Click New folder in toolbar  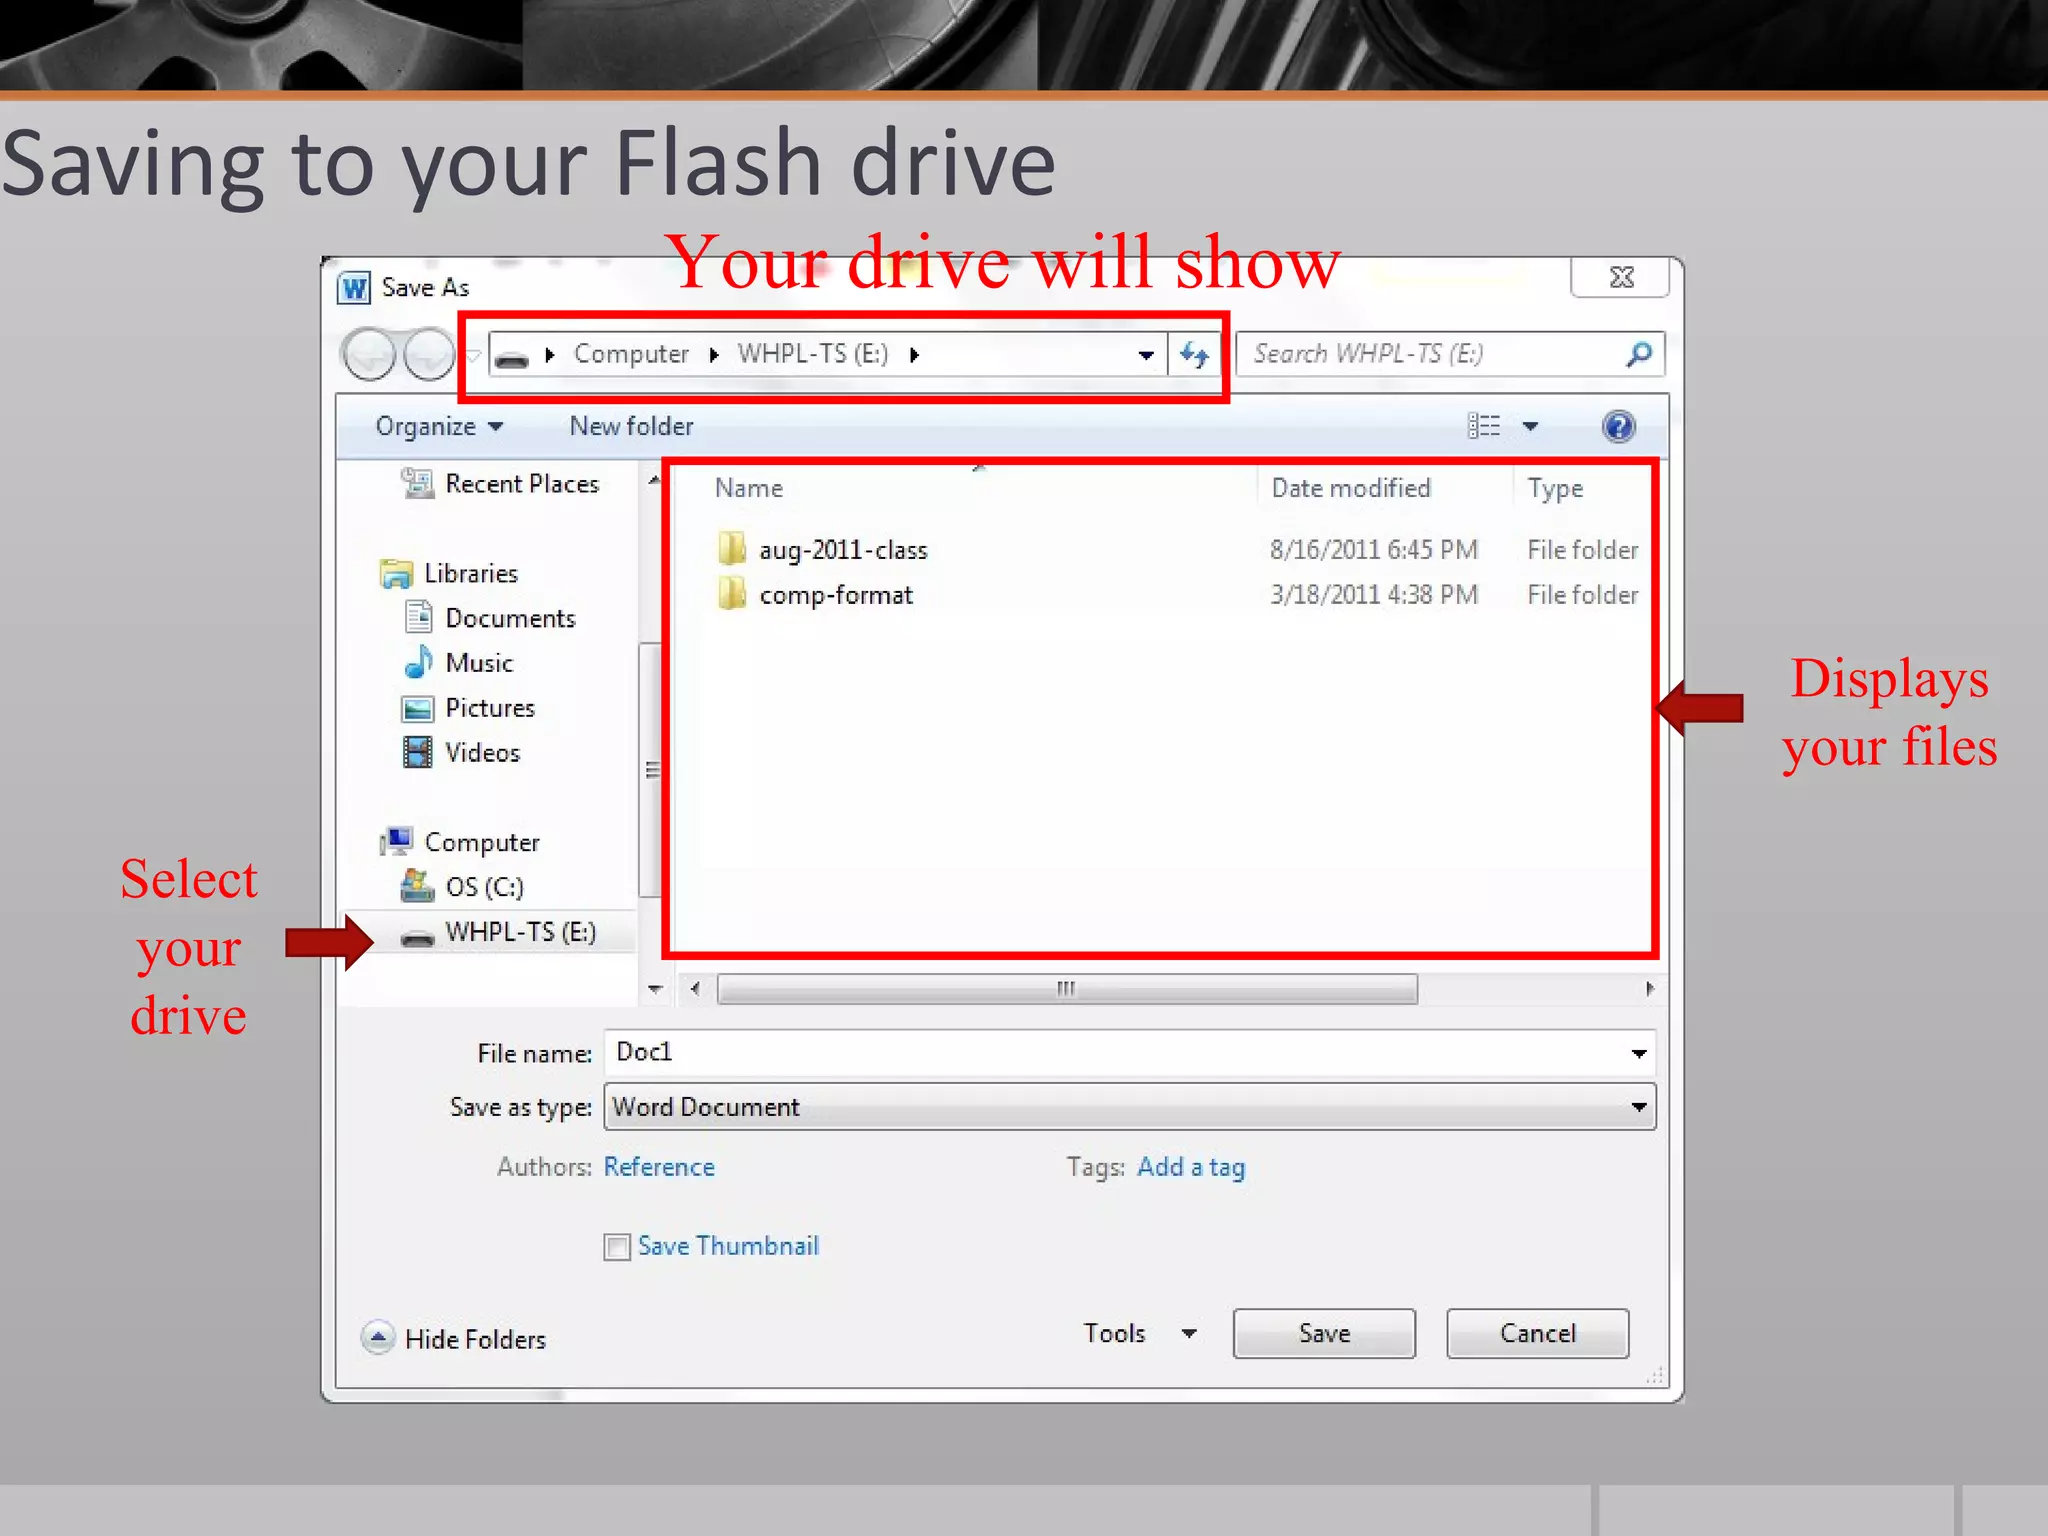coord(631,427)
